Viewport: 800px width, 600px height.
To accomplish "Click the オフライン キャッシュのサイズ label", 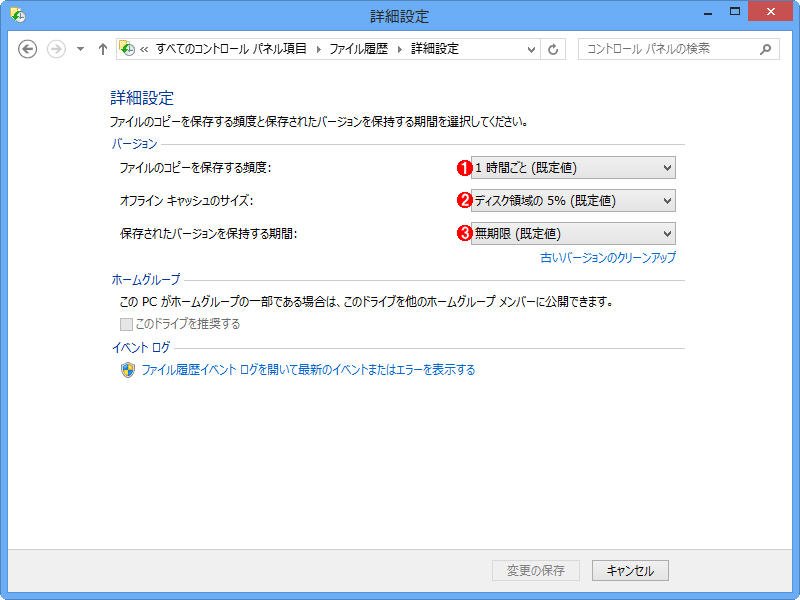I will (x=186, y=201).
